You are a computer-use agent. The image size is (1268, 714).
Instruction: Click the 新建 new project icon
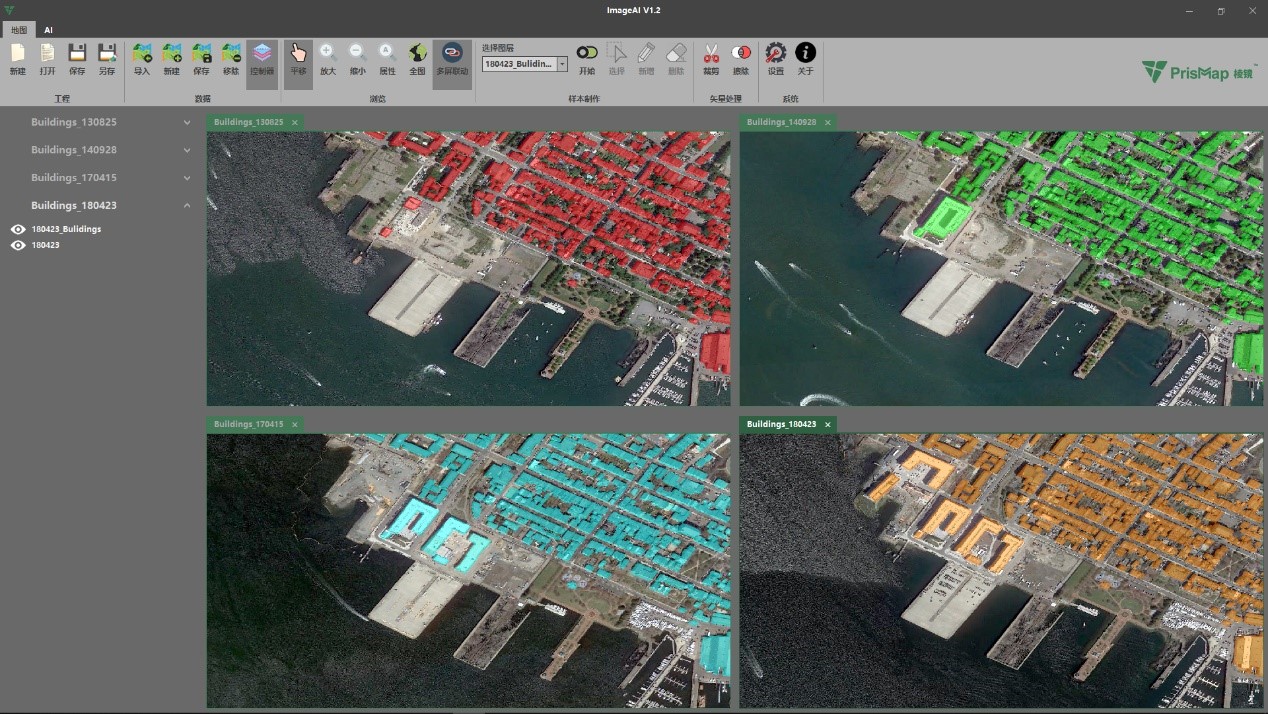(x=17, y=54)
